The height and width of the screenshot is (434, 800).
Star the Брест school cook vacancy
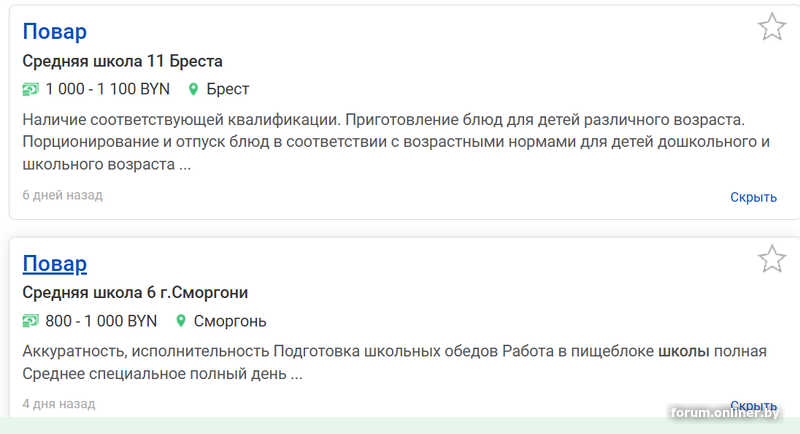pos(771,27)
